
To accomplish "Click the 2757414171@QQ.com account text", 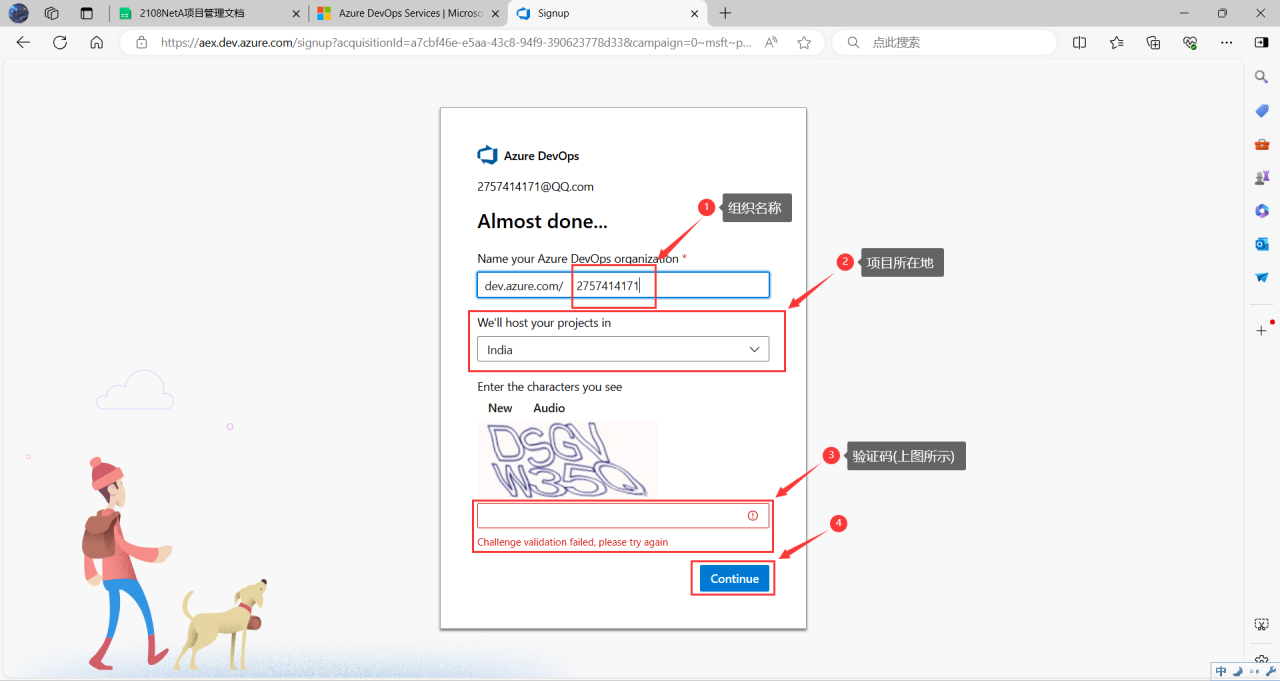I will point(536,187).
